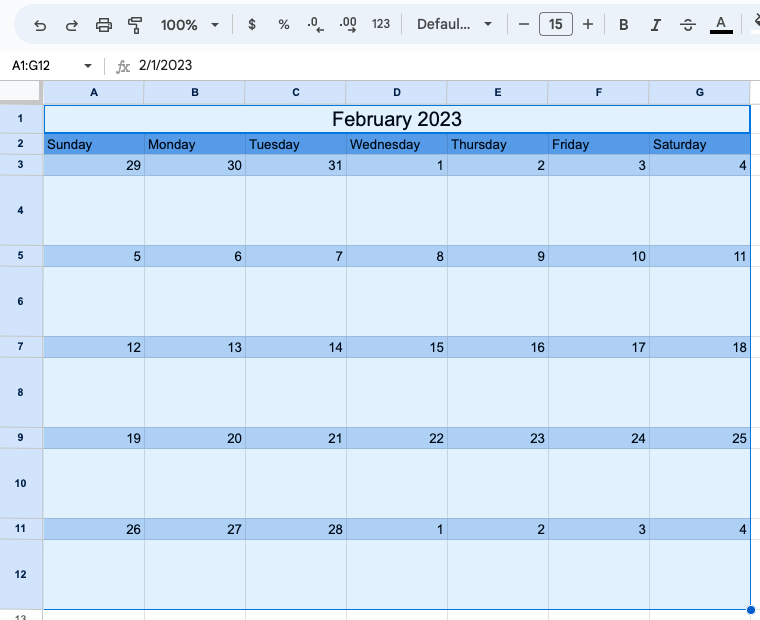The width and height of the screenshot is (760, 620).
Task: Click the cell with date 29
Action: [x=94, y=165]
